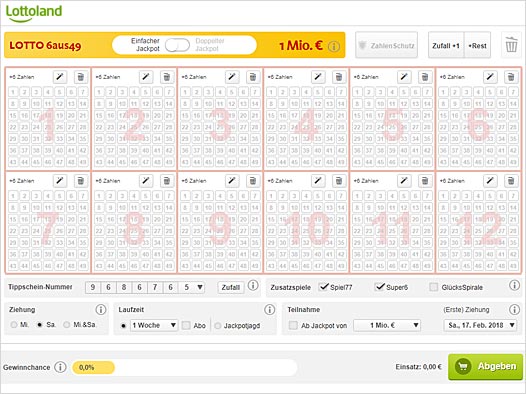Select the Jackpotjagd radio button
The height and width of the screenshot is (394, 526).
217,326
